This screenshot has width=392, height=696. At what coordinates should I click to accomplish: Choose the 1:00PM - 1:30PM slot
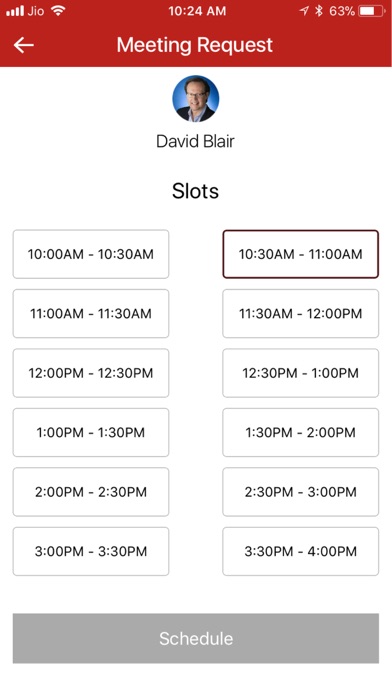pyautogui.click(x=91, y=432)
